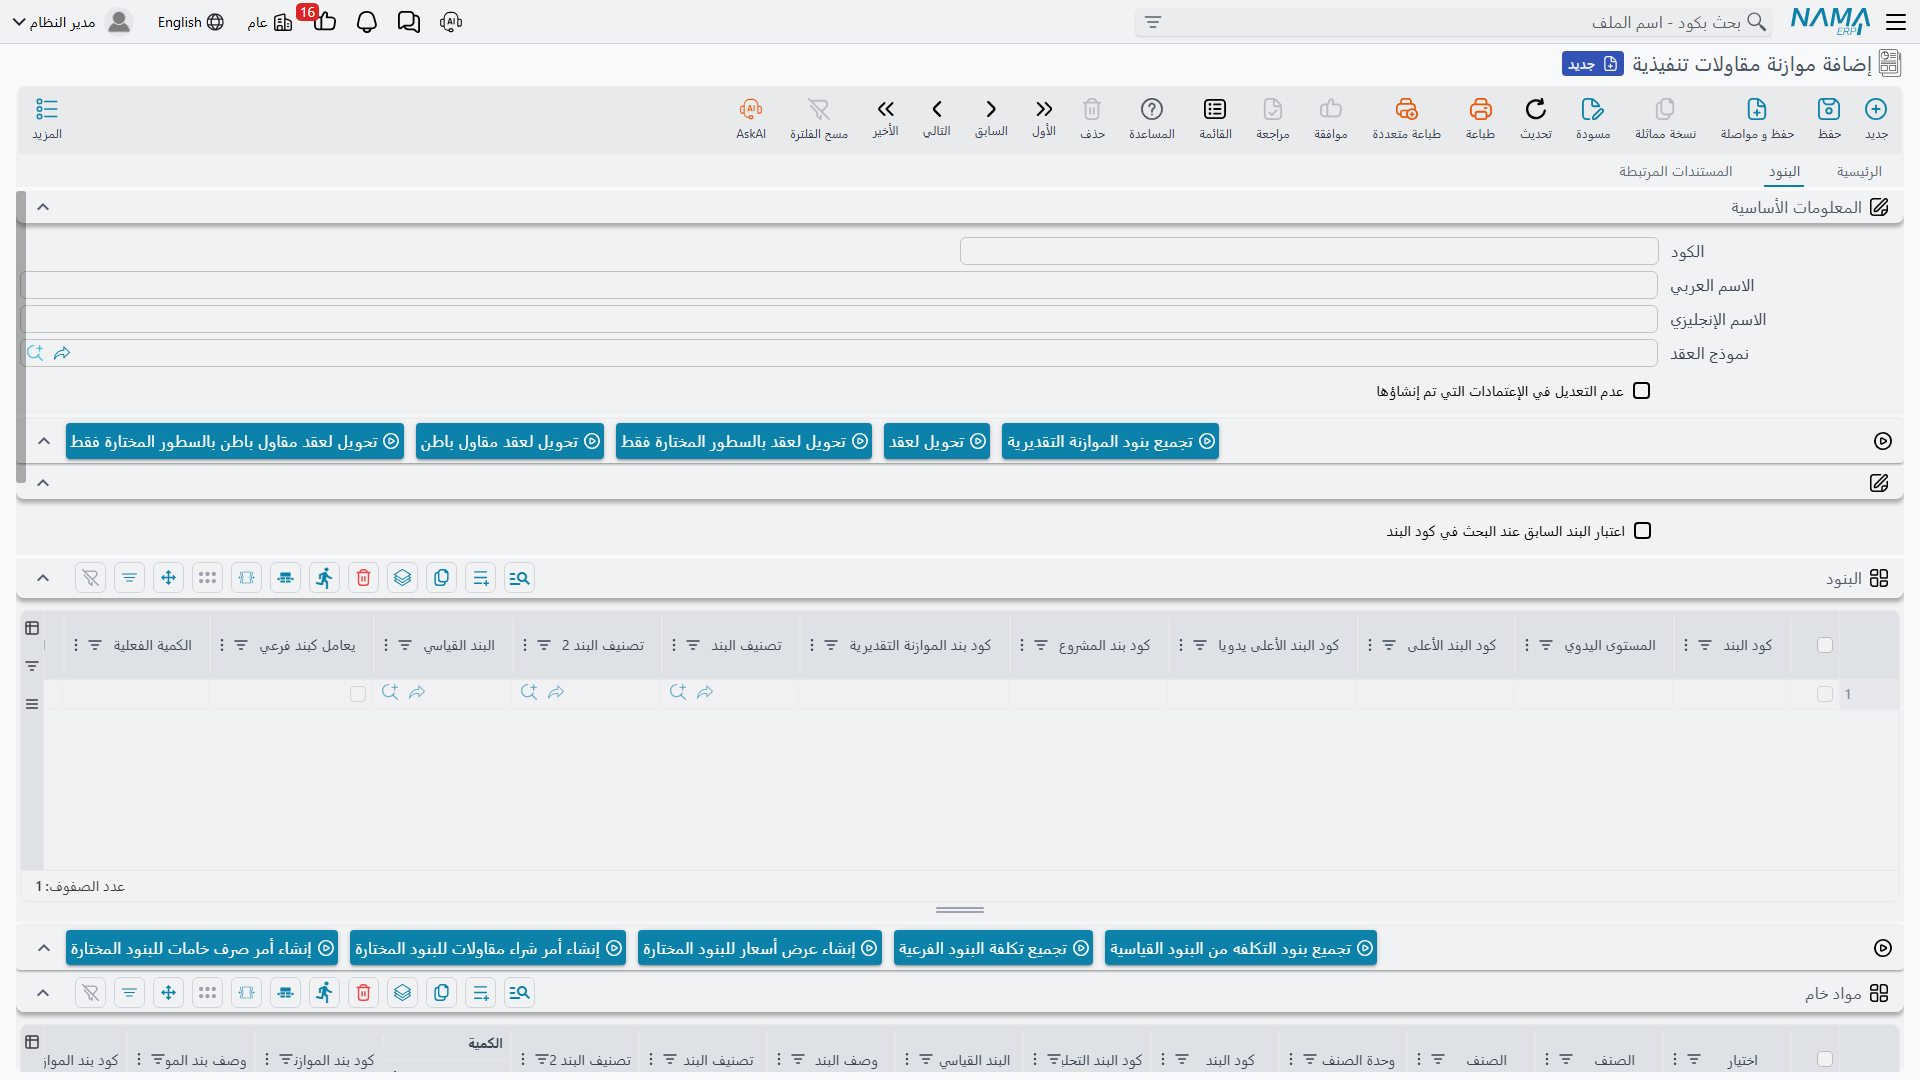Switch to the البنود tab

[1784, 172]
